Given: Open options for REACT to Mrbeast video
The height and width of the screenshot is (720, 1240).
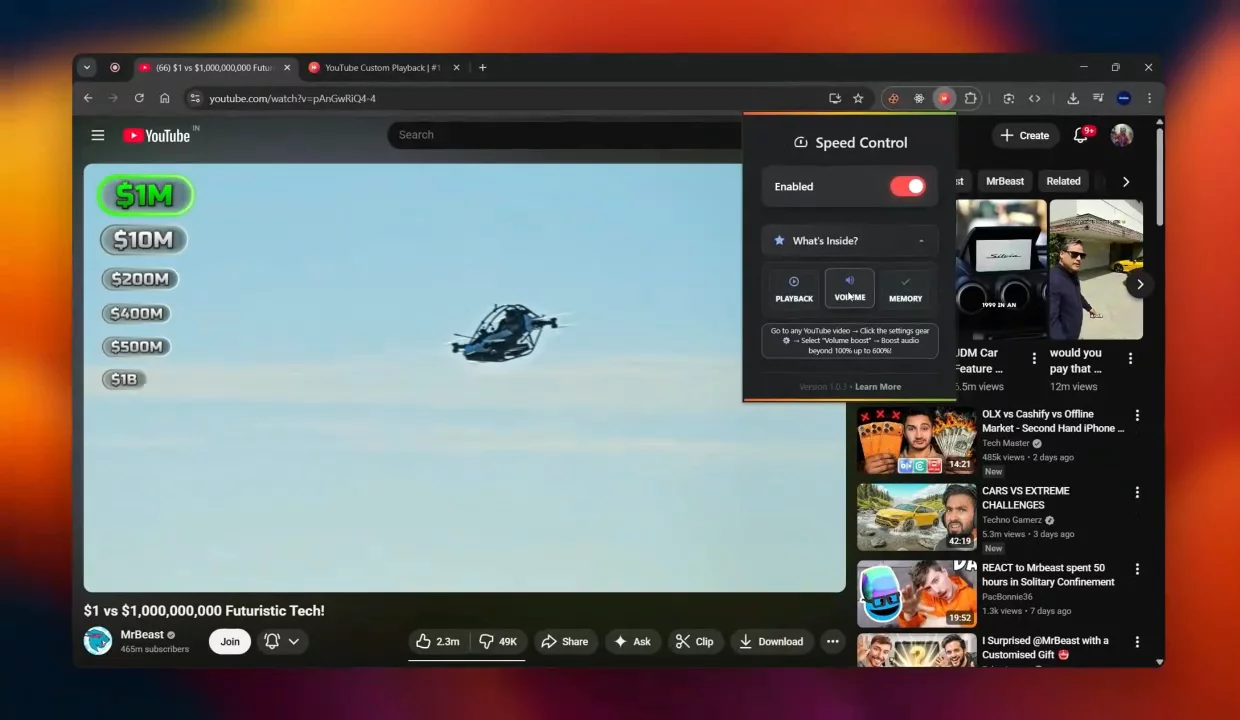Looking at the screenshot, I should (x=1136, y=569).
